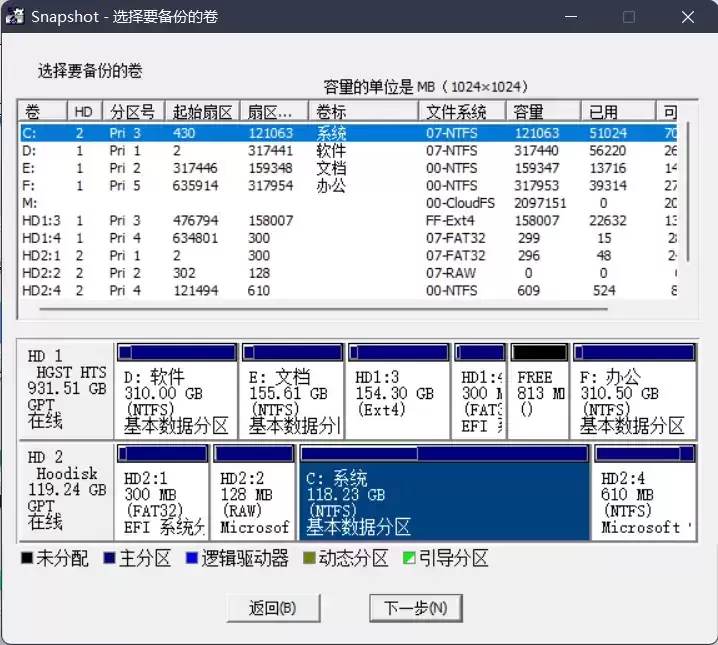The height and width of the screenshot is (645, 718).
Task: Click the used value 56220 for D:
Action: coord(607,151)
